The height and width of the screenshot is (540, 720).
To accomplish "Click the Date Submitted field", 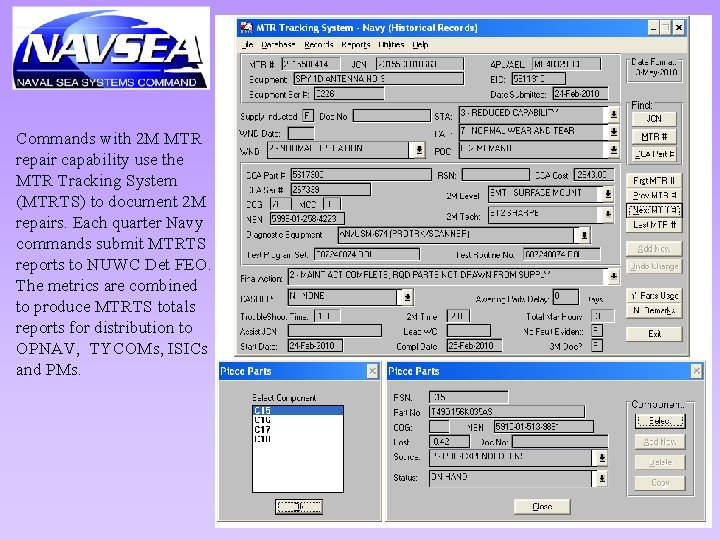I will click(580, 94).
